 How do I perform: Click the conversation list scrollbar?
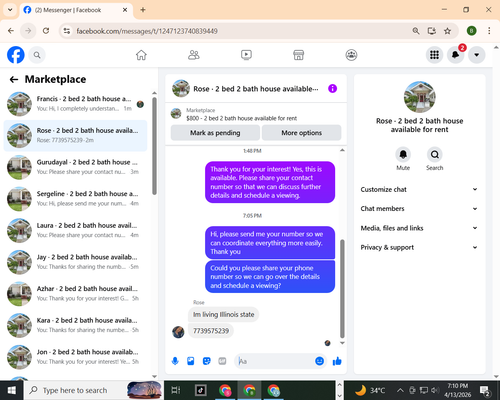pos(154,146)
